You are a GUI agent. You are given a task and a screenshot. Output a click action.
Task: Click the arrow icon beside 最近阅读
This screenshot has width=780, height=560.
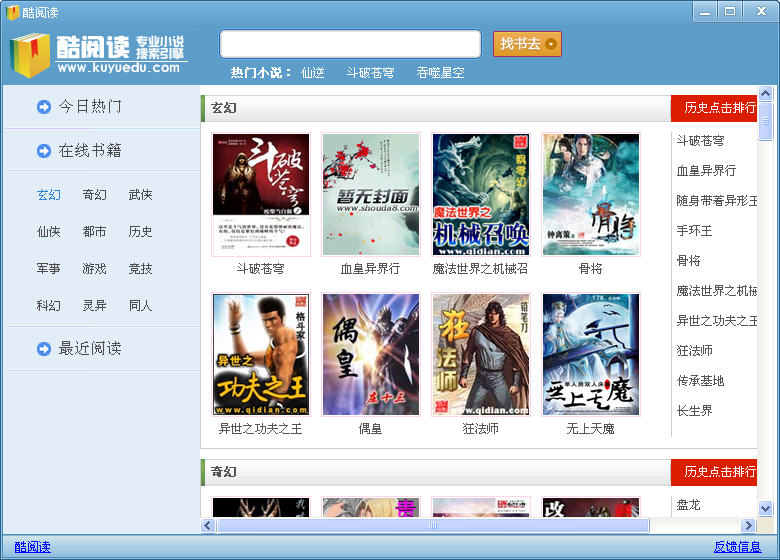tap(44, 349)
